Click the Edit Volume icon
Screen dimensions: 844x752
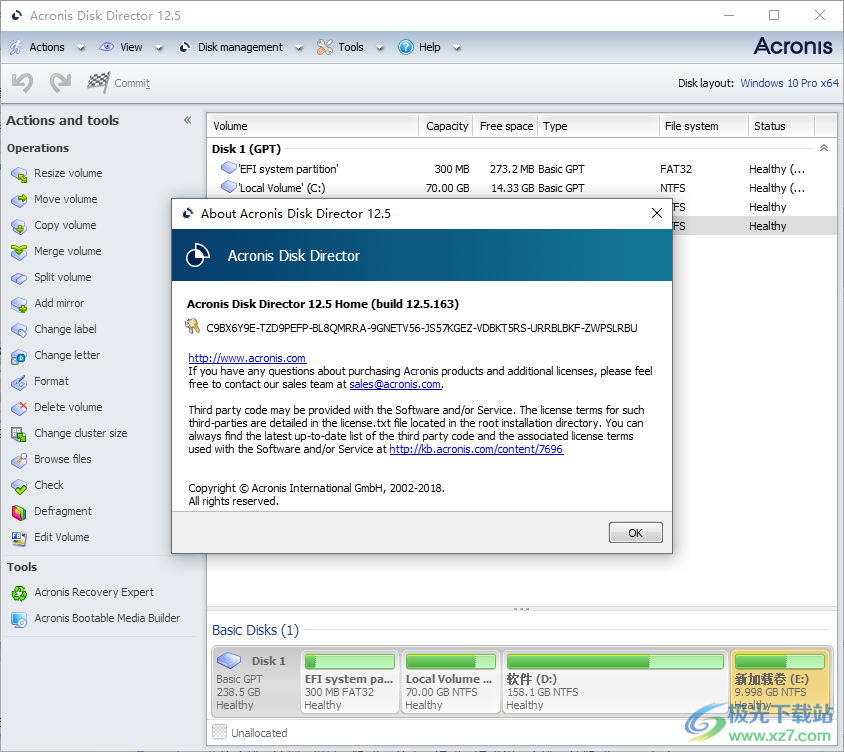pos(19,538)
